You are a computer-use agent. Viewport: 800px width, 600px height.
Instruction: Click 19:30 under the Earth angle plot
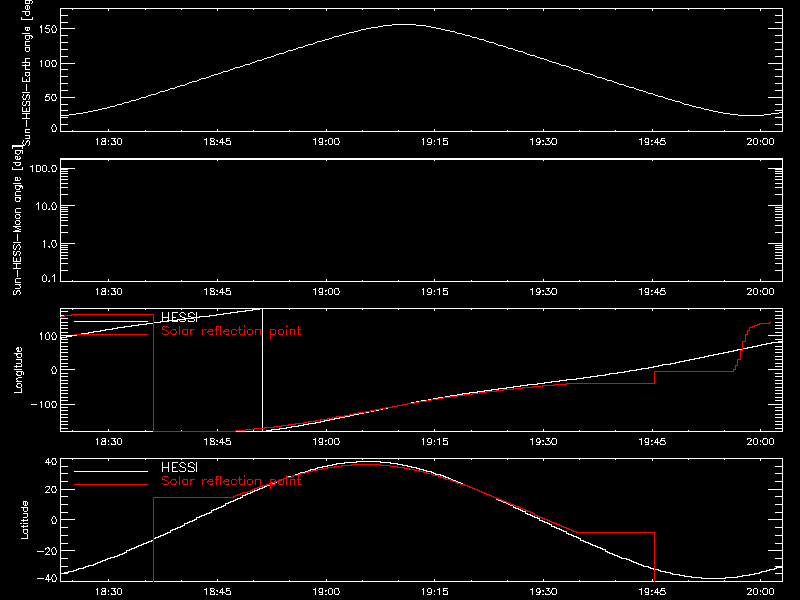543,142
